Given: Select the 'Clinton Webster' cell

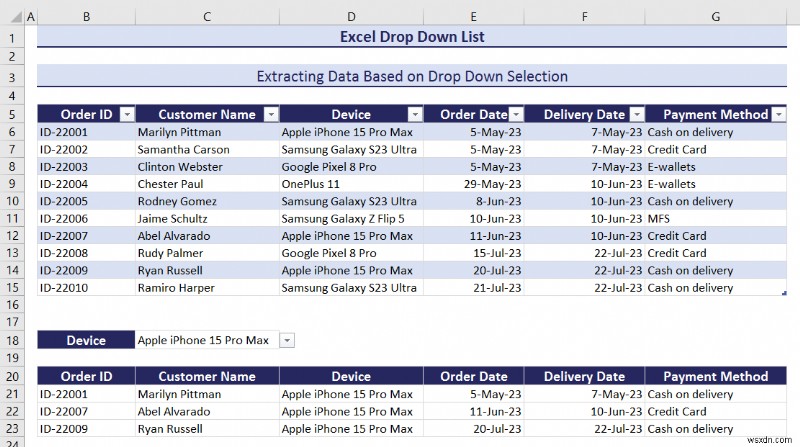Looking at the screenshot, I should pyautogui.click(x=207, y=167).
